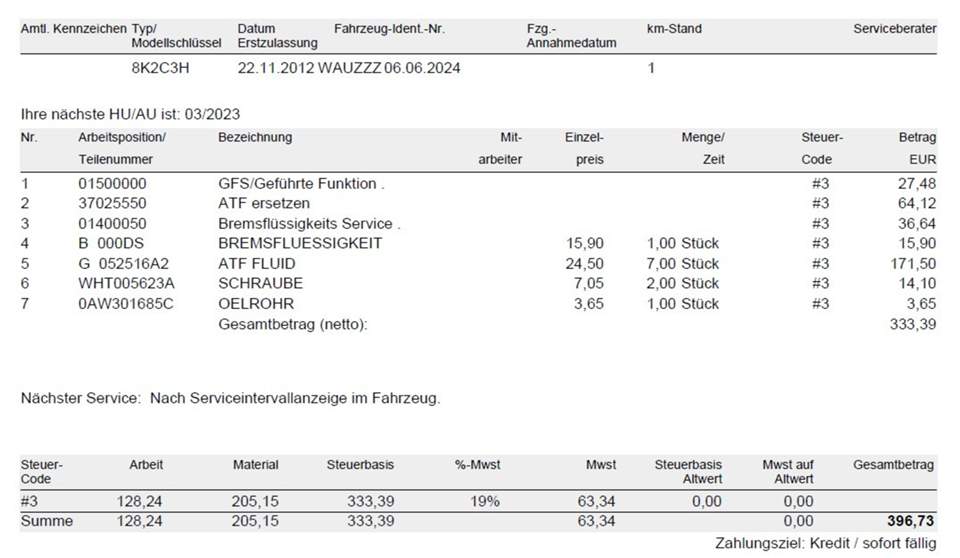Click the WAUZZZ vehicle ident number
The height and width of the screenshot is (558, 960).
349,68
